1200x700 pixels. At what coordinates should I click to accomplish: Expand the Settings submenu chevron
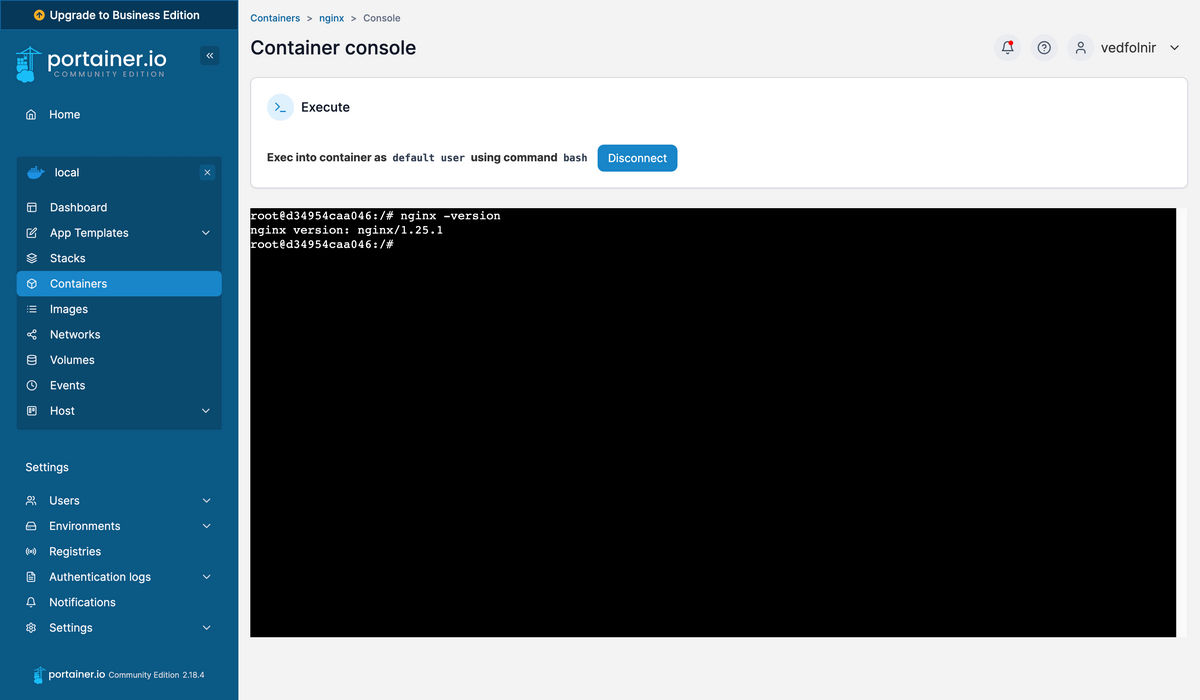pyautogui.click(x=207, y=628)
